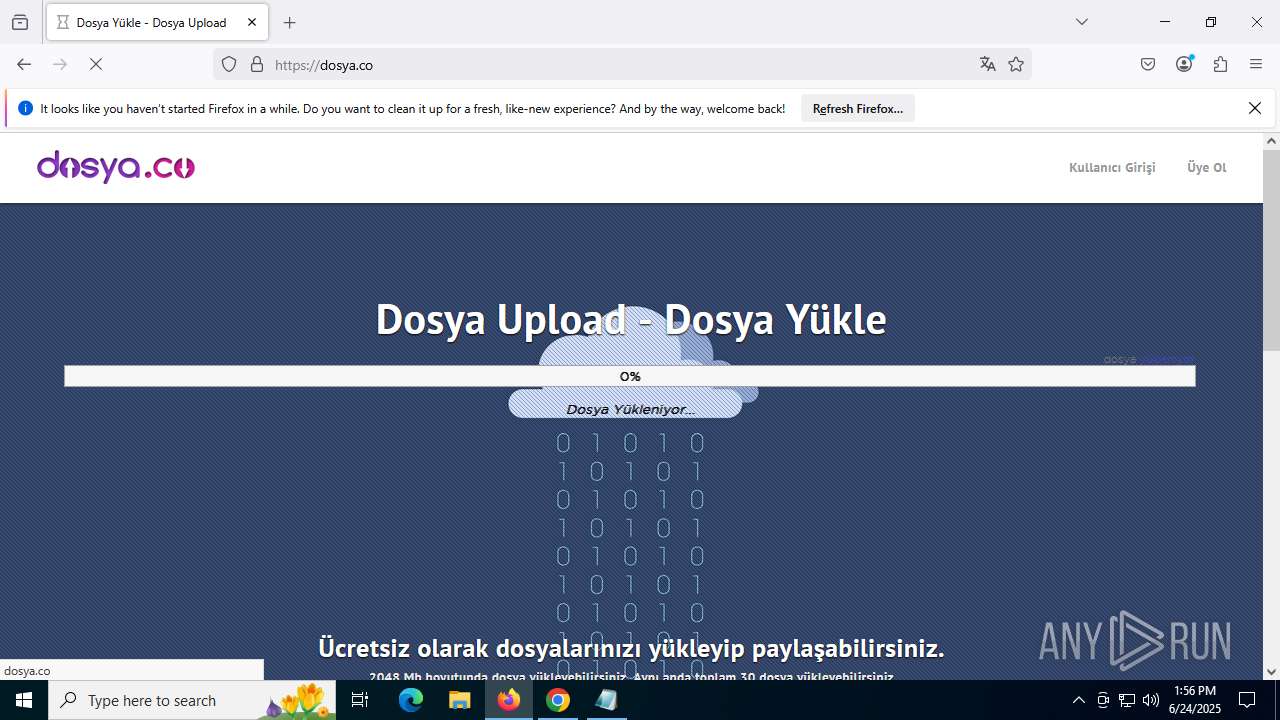Save to Pocket icon
Screen dimensions: 1280x720
(1148, 64)
